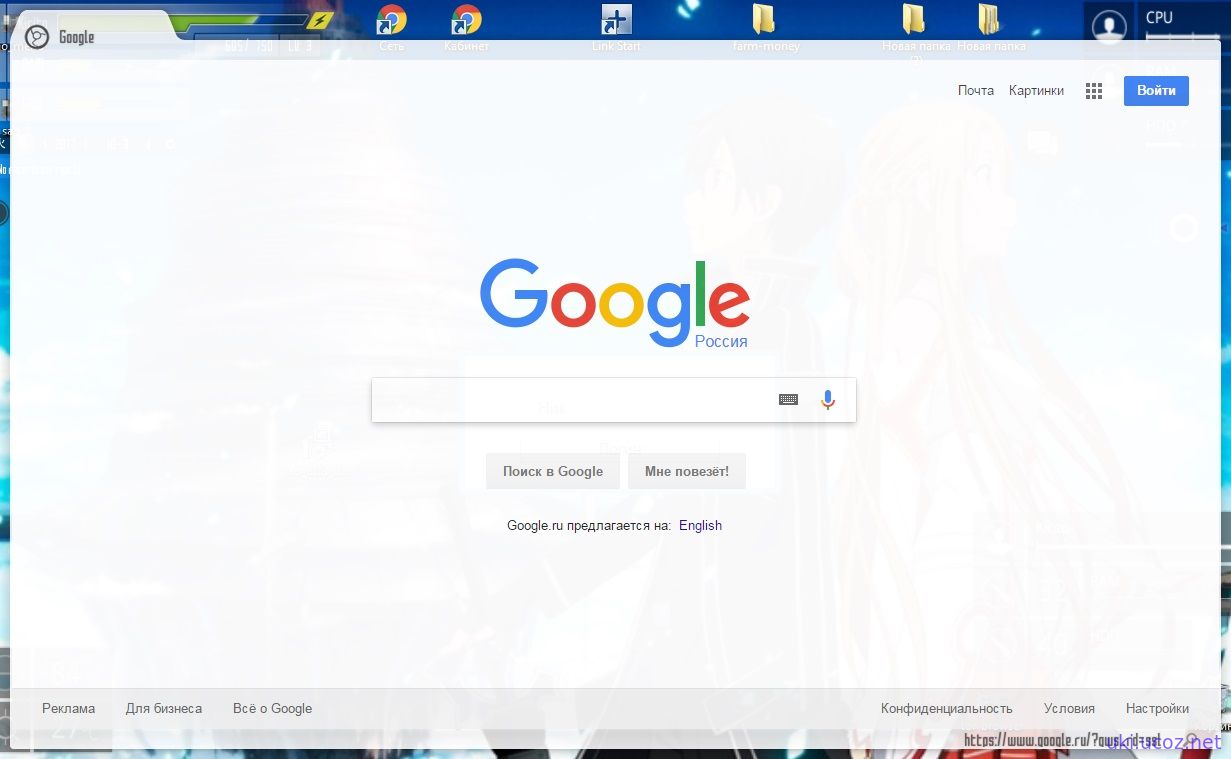This screenshot has width=1231, height=759.
Task: Click the CPU widget label on desktop
Action: point(1160,17)
